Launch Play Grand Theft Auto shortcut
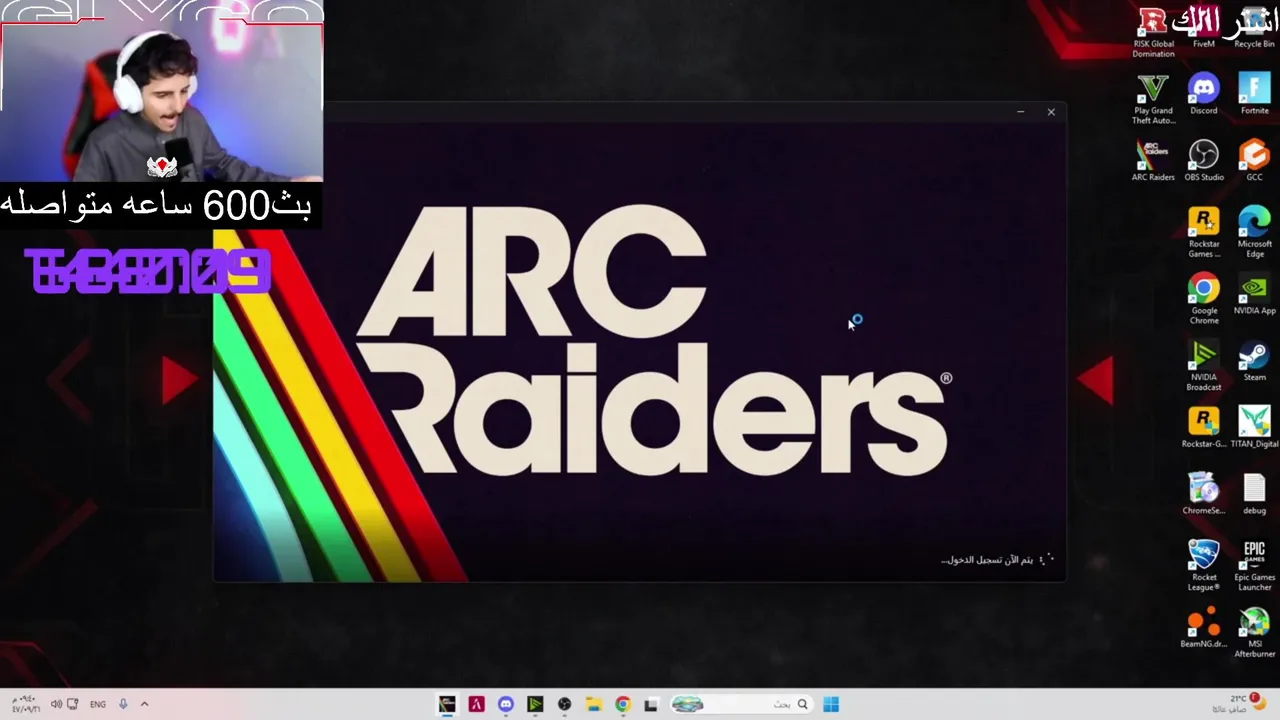The image size is (1280, 720). (1153, 99)
